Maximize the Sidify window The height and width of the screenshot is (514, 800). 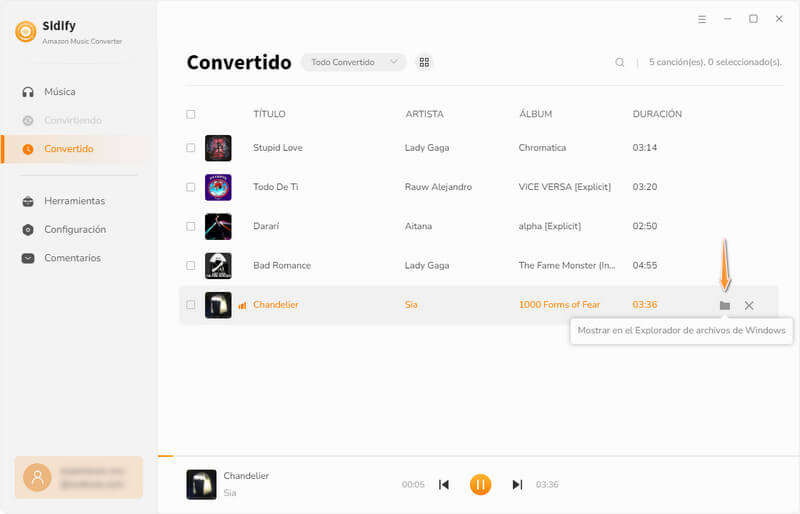pos(753,19)
